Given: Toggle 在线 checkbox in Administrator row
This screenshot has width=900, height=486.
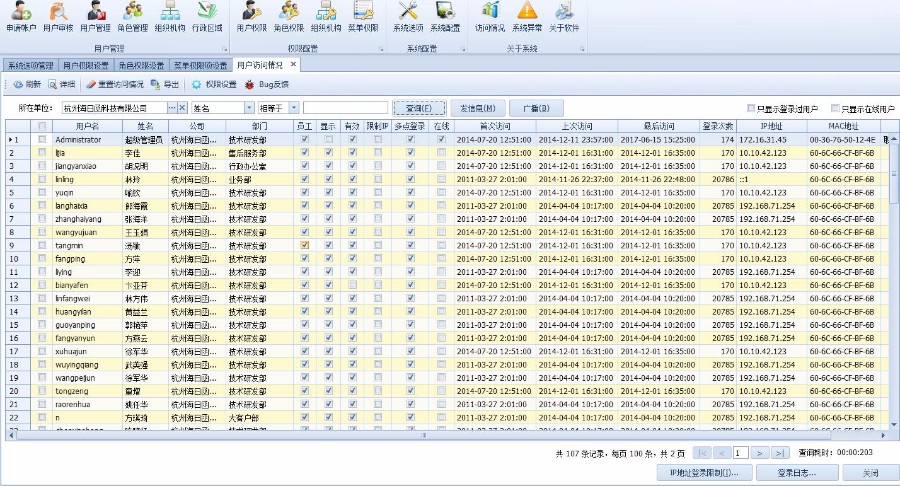Looking at the screenshot, I should click(441, 139).
